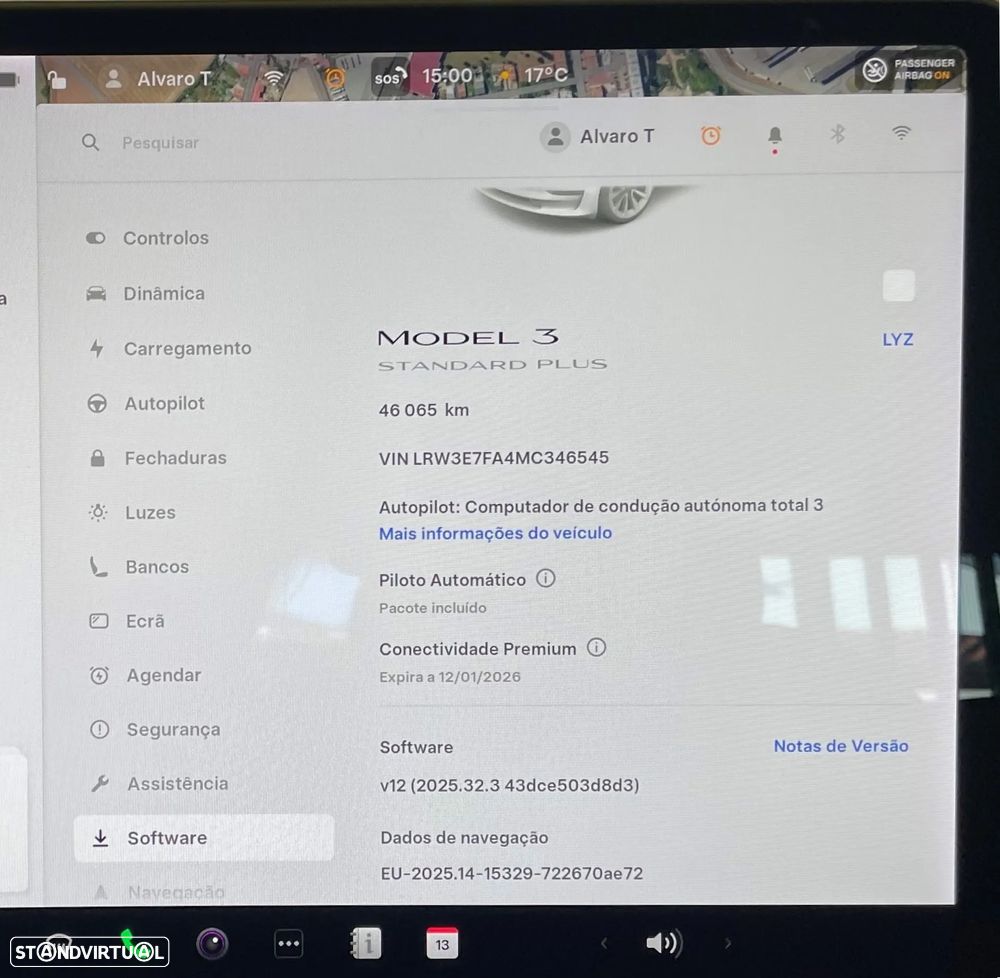Select the Ecrã menu entry
Screen dimensions: 1000x978
(127, 621)
